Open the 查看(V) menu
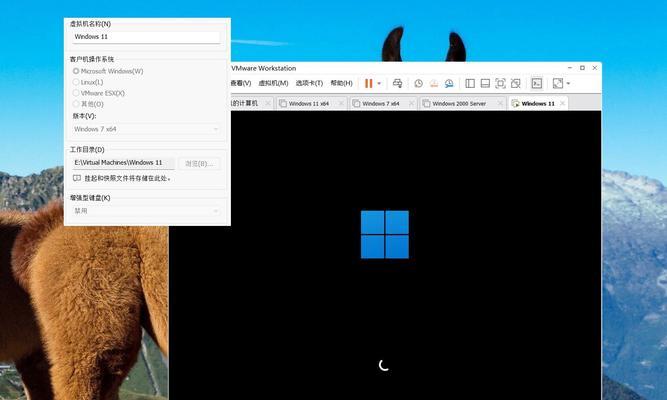 [x=241, y=83]
